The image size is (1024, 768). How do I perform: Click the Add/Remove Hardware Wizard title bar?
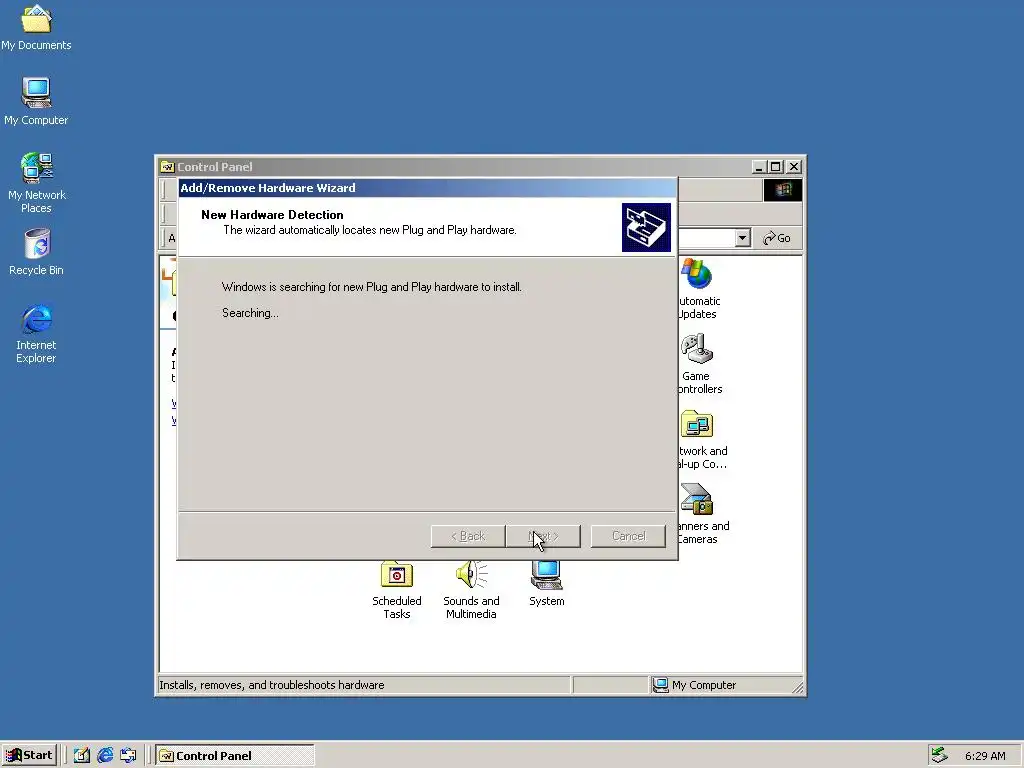point(428,188)
